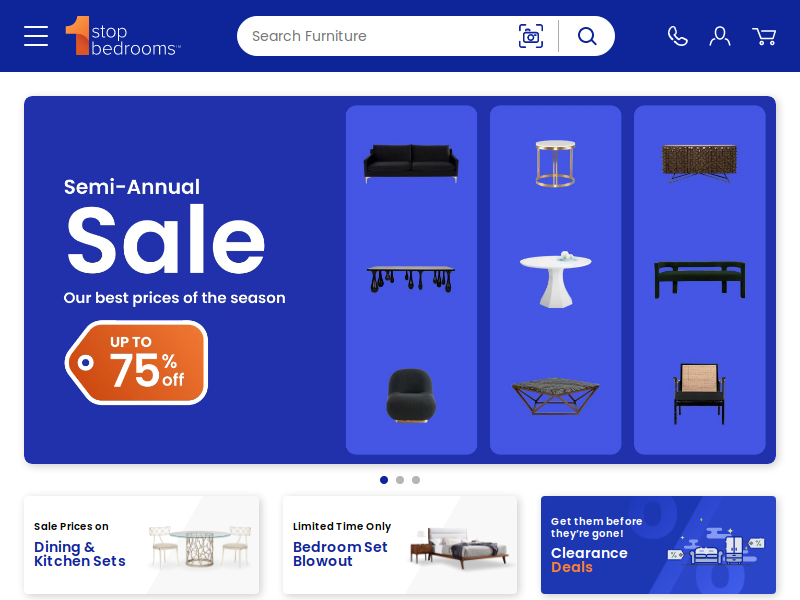Open camera visual search

531,36
